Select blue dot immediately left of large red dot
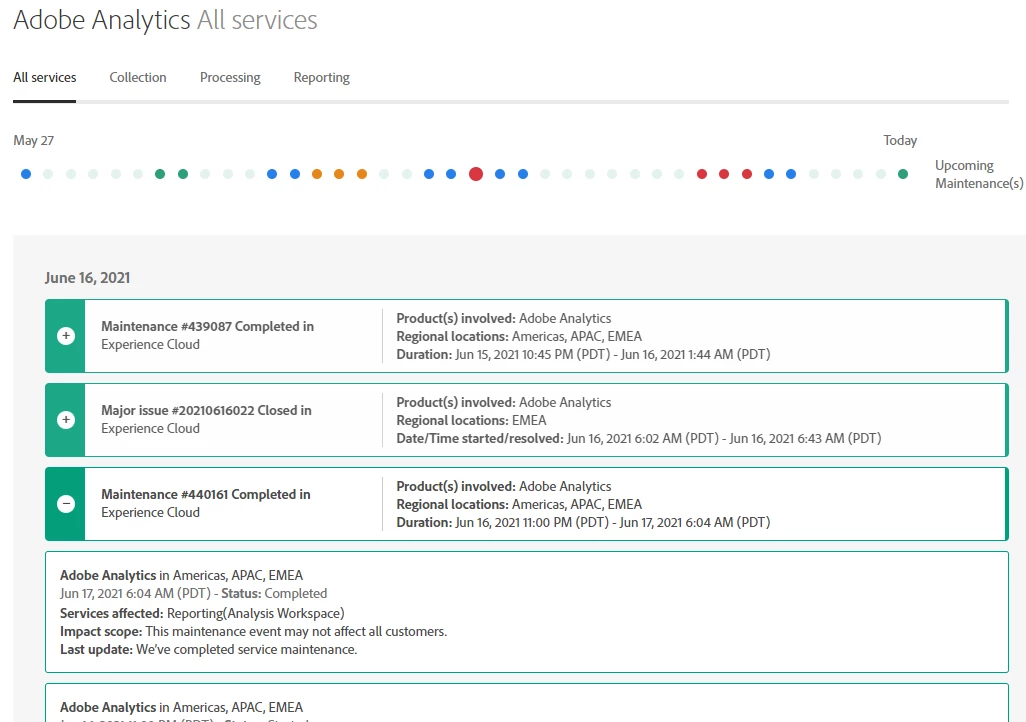Viewport: 1026px width, 722px height. click(x=451, y=174)
